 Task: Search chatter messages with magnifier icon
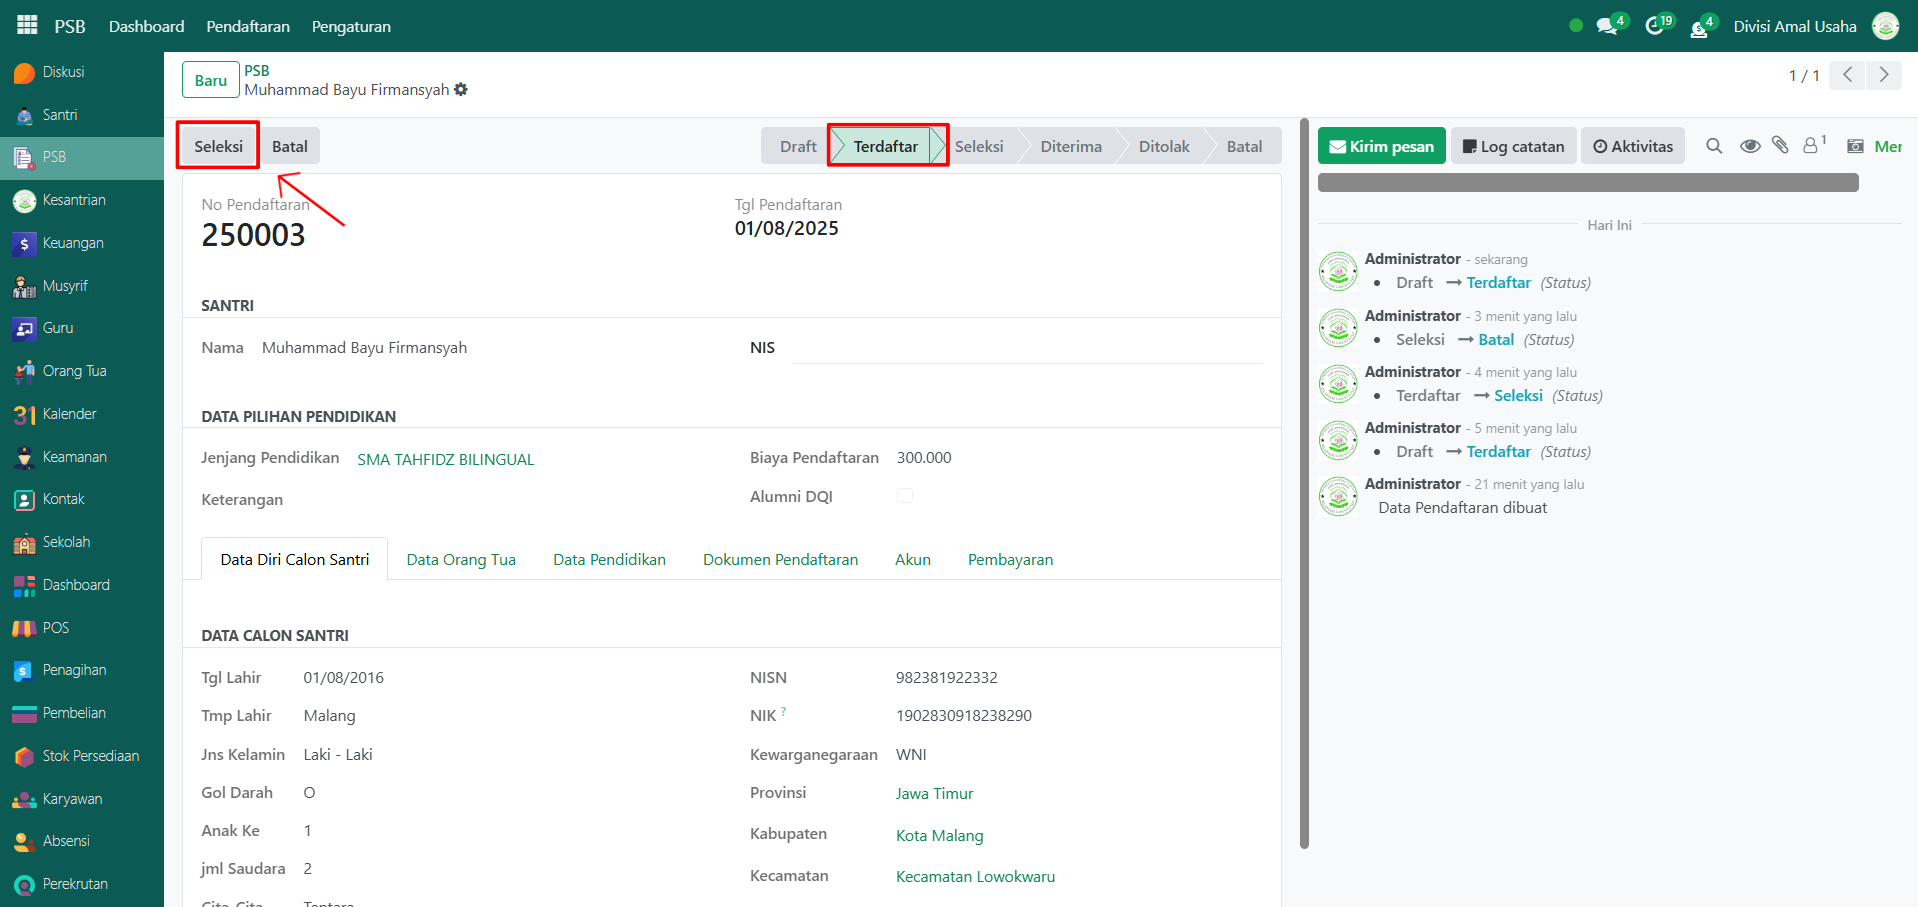coord(1714,146)
